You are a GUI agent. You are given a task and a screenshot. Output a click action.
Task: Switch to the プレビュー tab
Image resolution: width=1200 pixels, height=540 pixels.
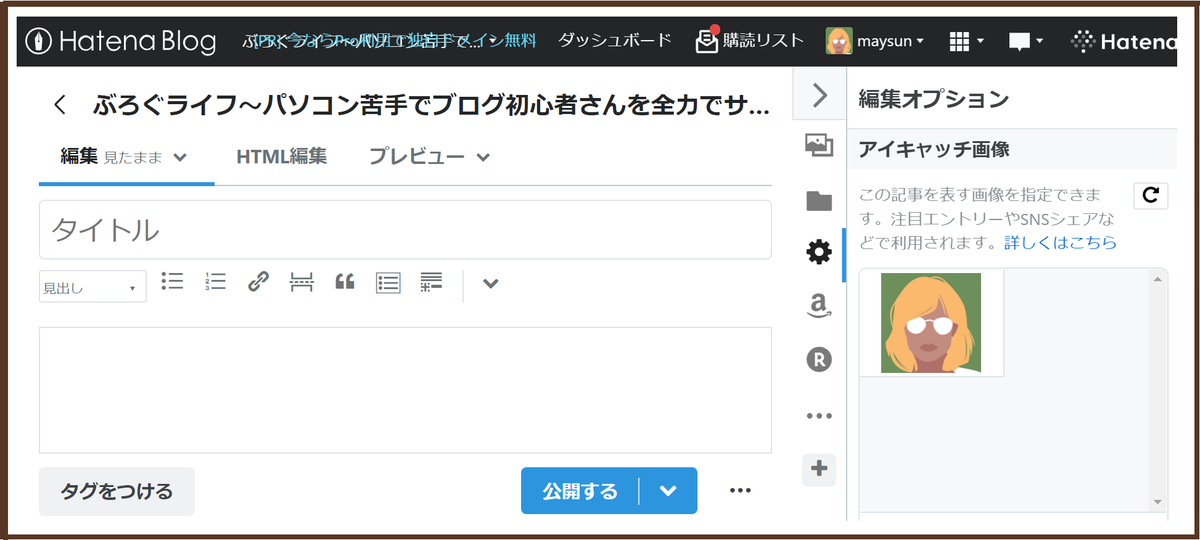click(x=416, y=157)
